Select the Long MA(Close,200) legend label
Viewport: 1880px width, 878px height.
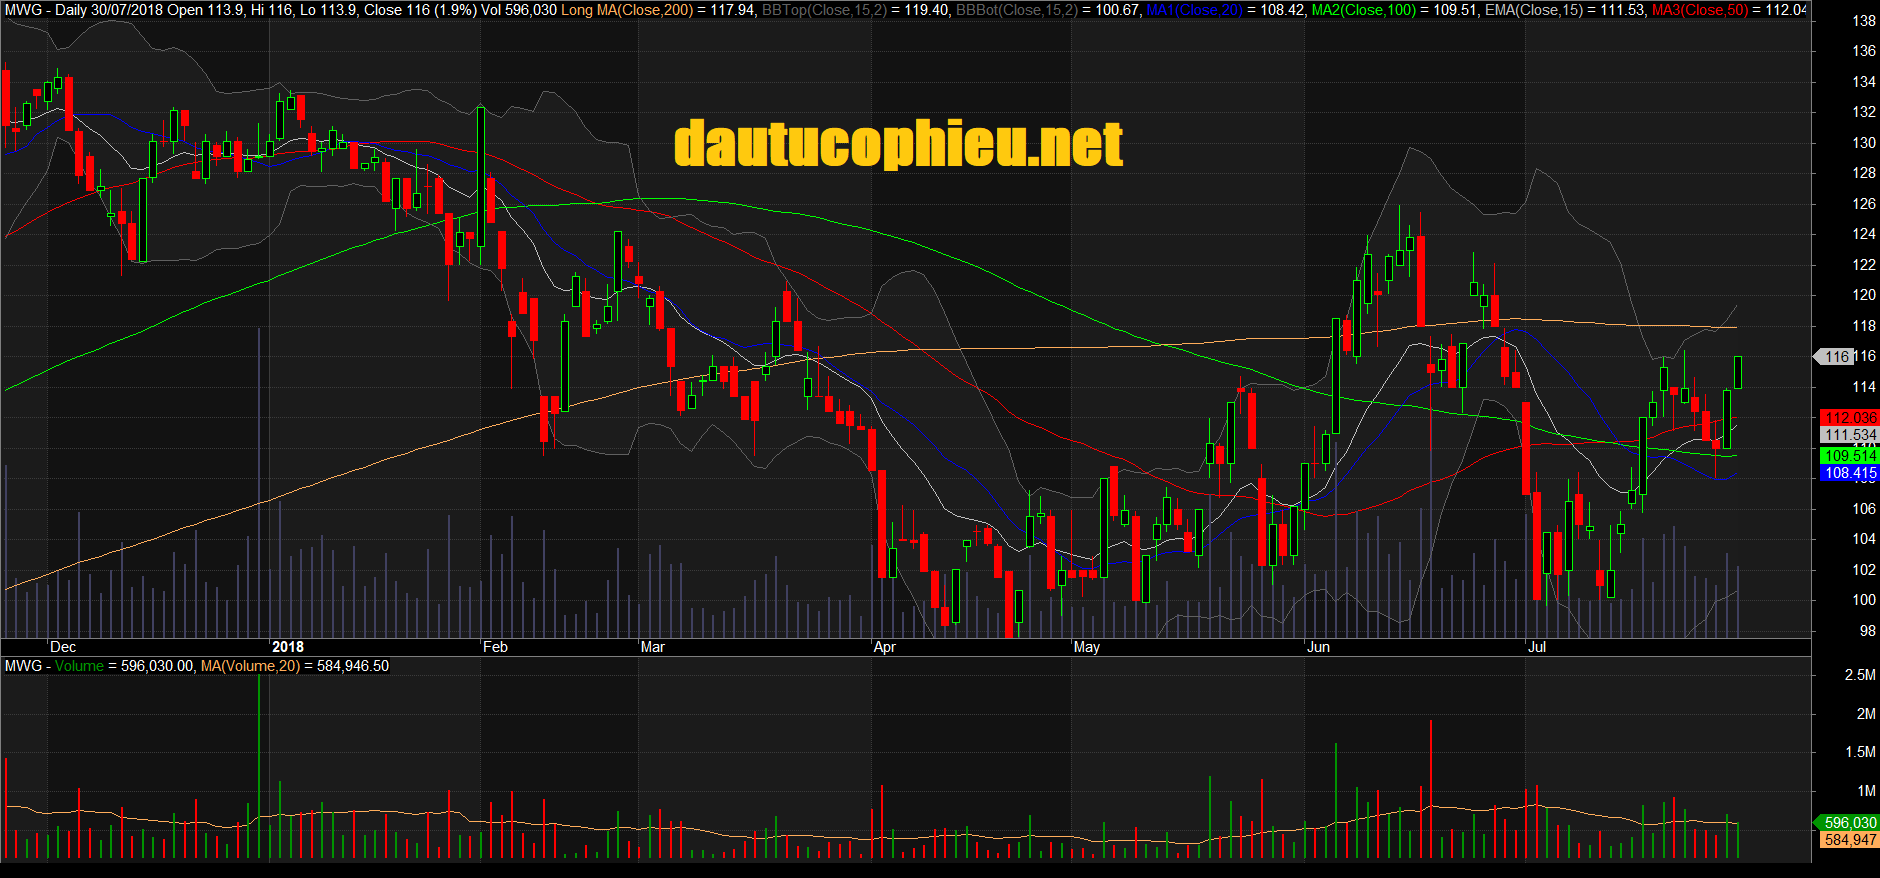tap(627, 10)
